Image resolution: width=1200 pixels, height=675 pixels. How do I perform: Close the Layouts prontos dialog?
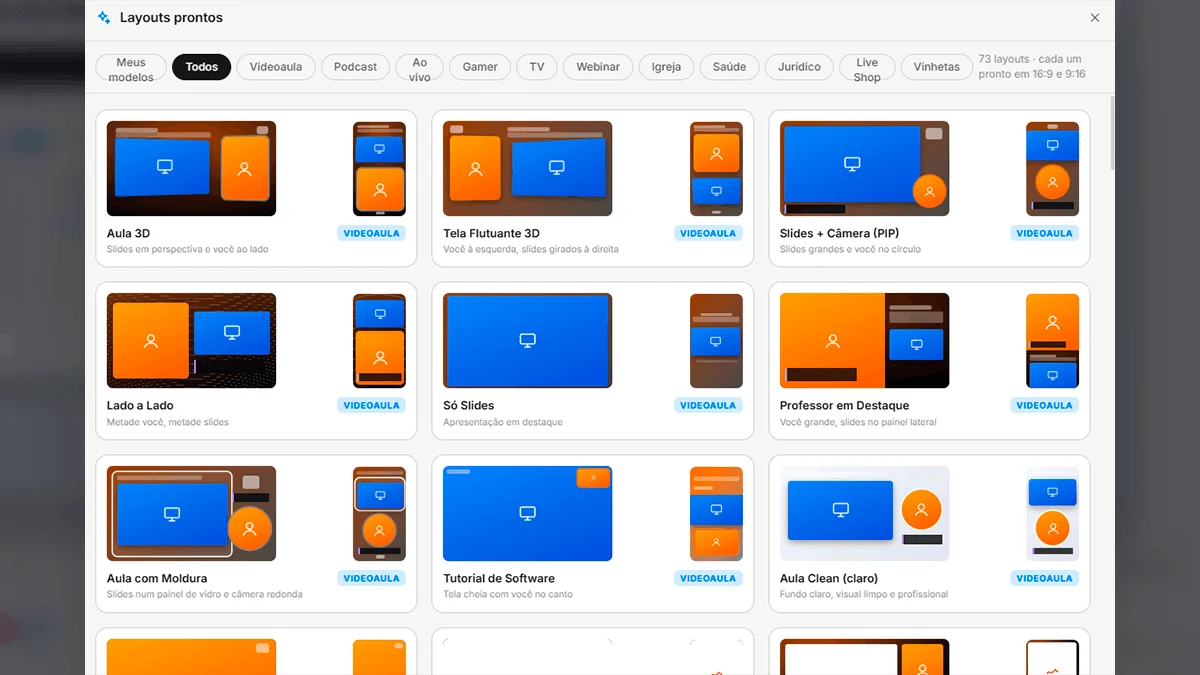(1095, 18)
